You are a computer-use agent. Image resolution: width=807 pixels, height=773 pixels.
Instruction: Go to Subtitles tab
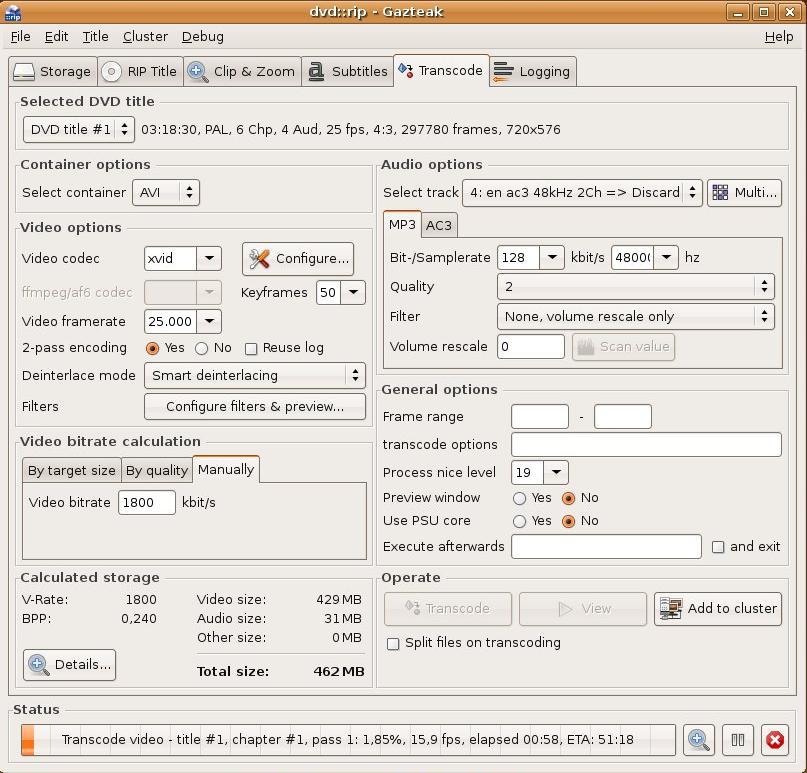[x=347, y=71]
